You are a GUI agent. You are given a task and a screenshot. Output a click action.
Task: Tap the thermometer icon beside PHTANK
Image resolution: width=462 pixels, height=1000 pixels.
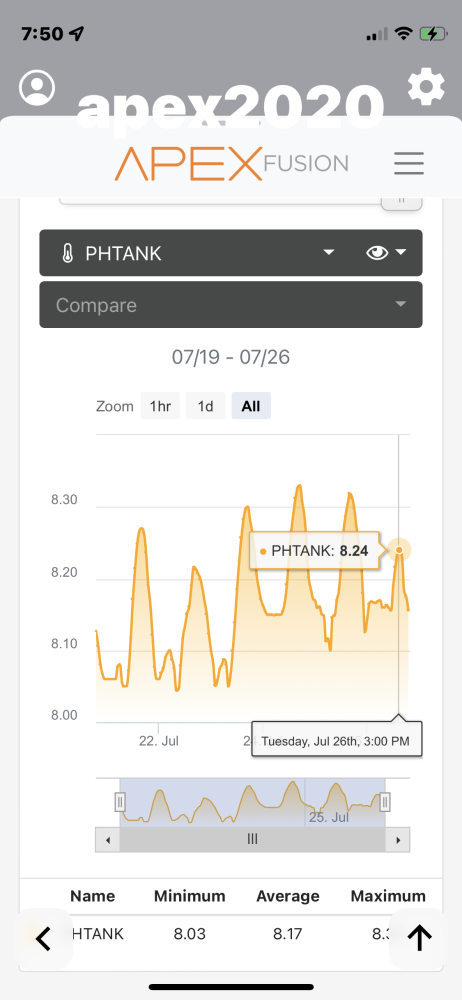[x=68, y=254]
